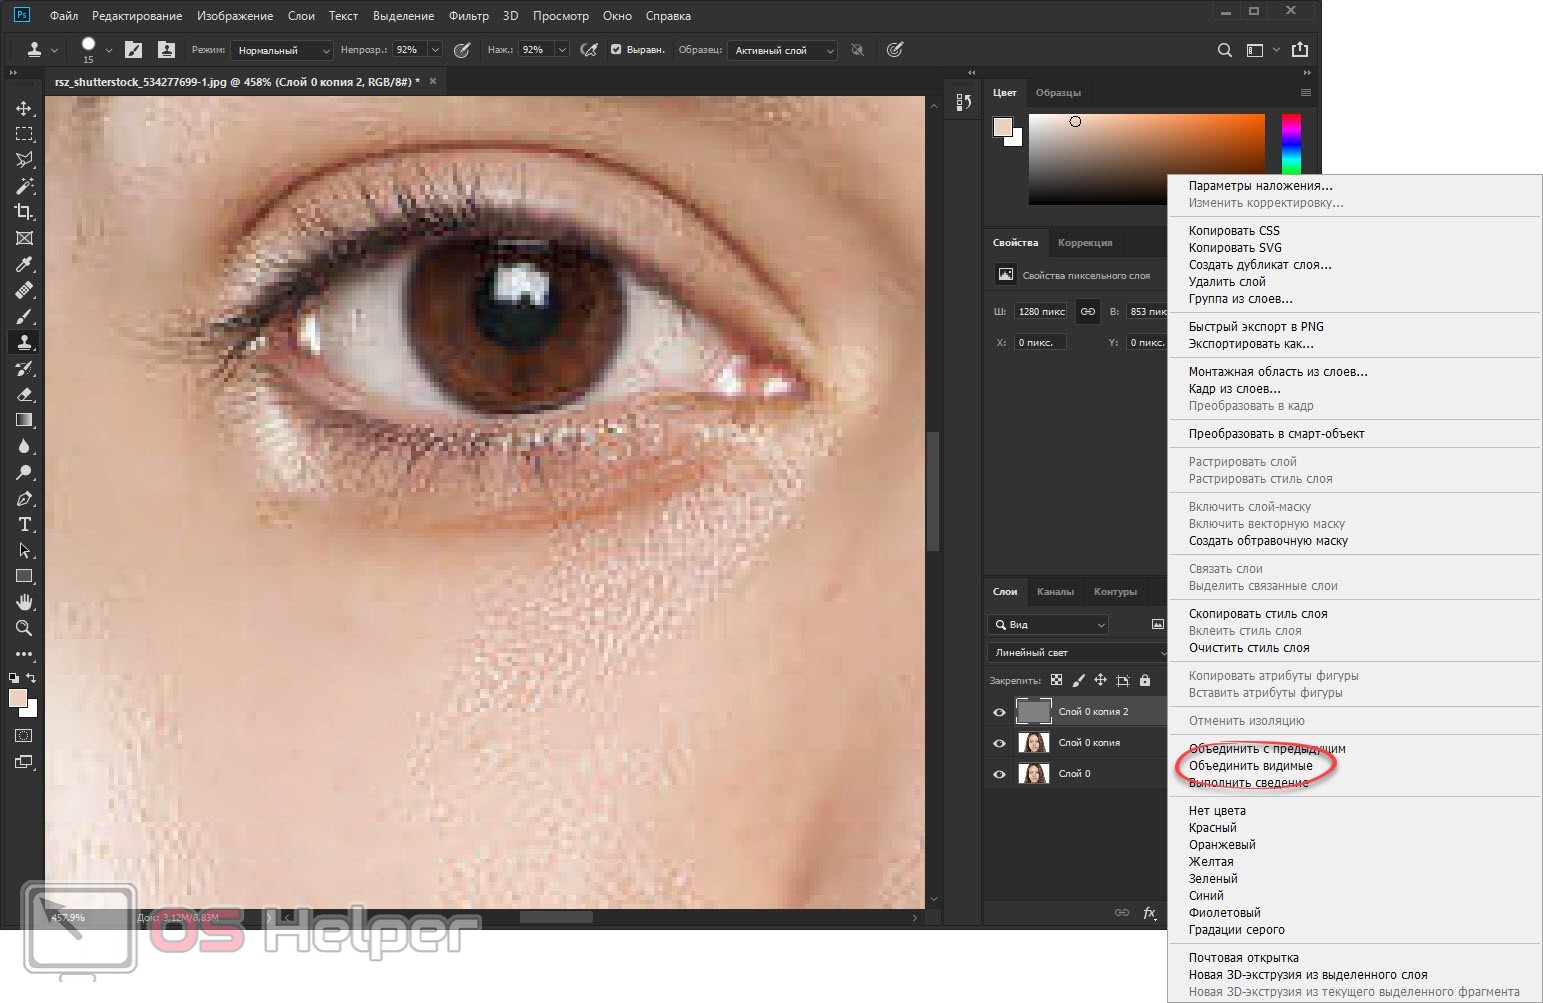Image resolution: width=1543 pixels, height=1003 pixels.
Task: Select the Hand tool
Action: click(x=24, y=602)
